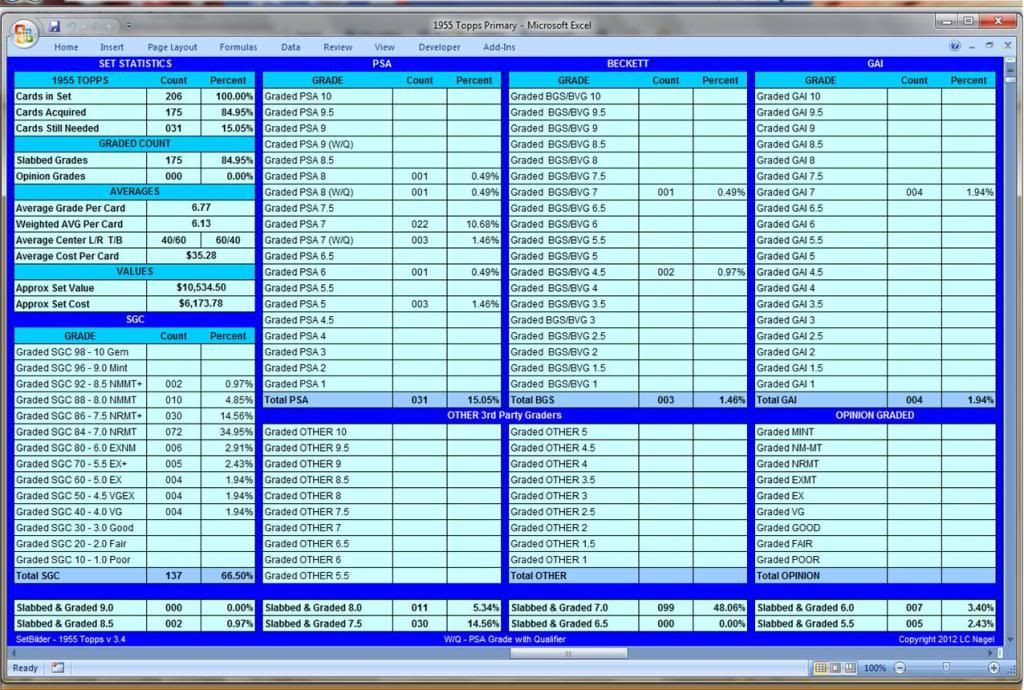Open the Data ribbon tab
Image resolution: width=1024 pixels, height=690 pixels.
pos(291,47)
